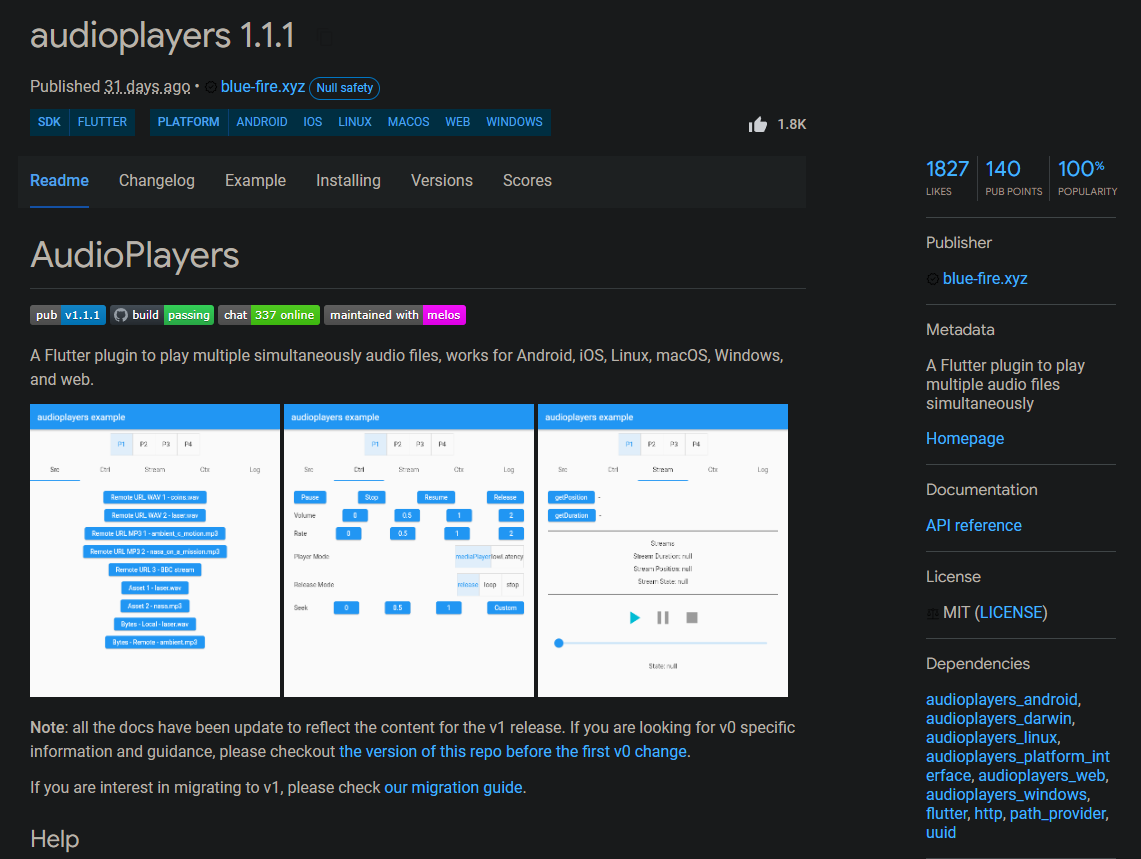Click the license scale icon beside MIT

(x=933, y=614)
